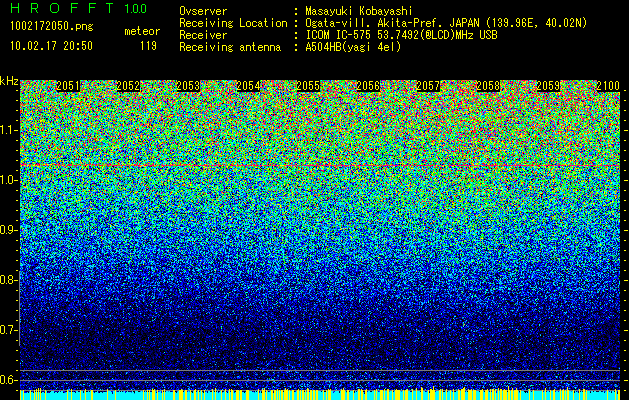Click the 0.7 frequency axis label
The image size is (629, 400).
coord(8,330)
